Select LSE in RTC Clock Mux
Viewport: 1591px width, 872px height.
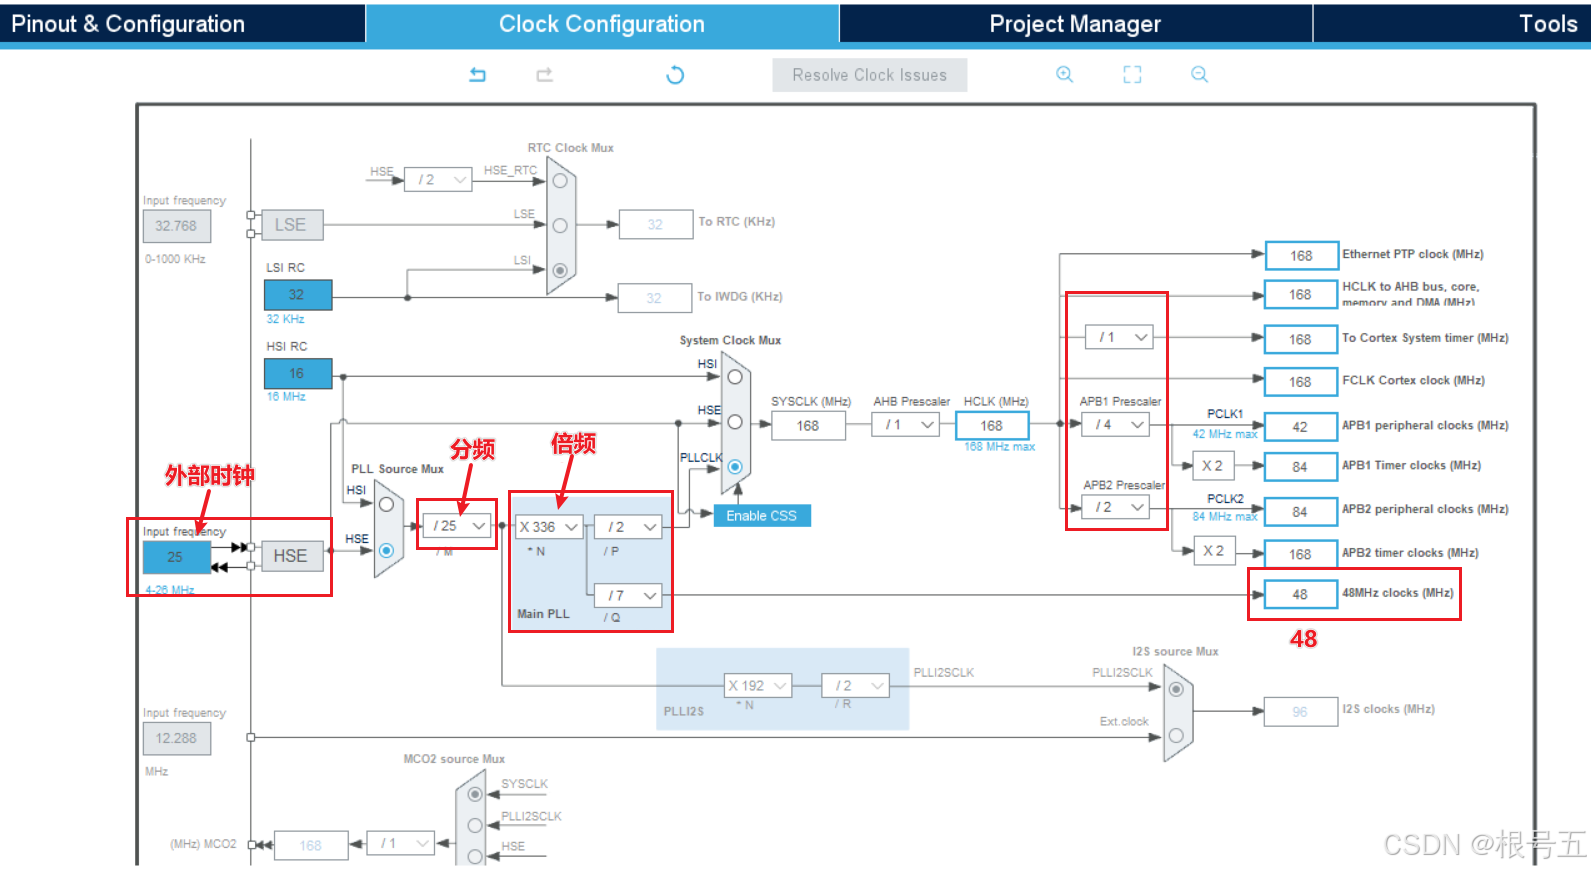tap(560, 226)
